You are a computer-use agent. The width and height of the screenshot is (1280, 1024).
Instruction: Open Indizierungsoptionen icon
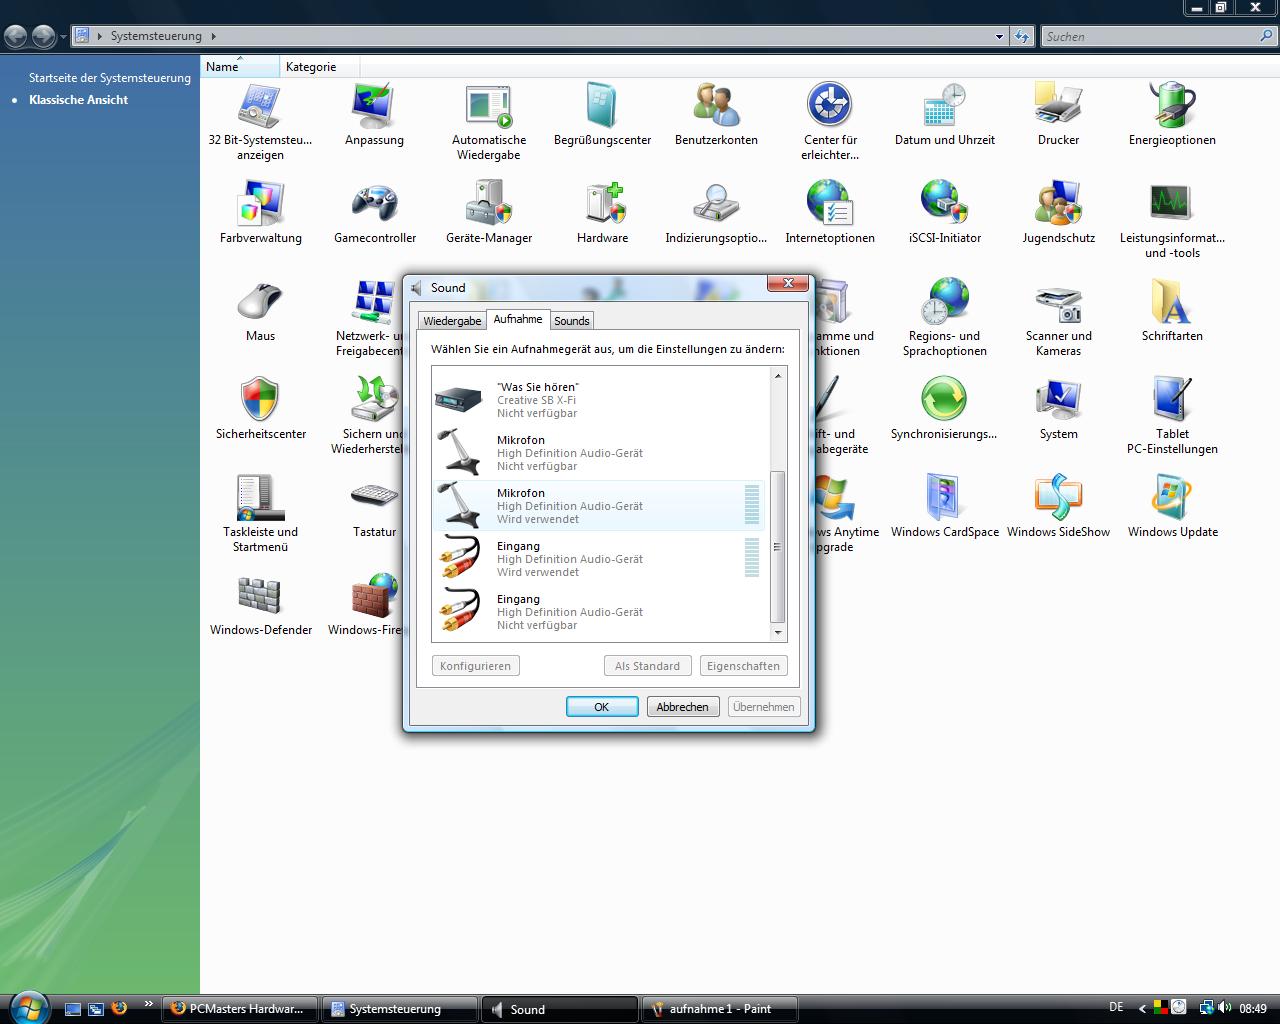pyautogui.click(x=716, y=212)
